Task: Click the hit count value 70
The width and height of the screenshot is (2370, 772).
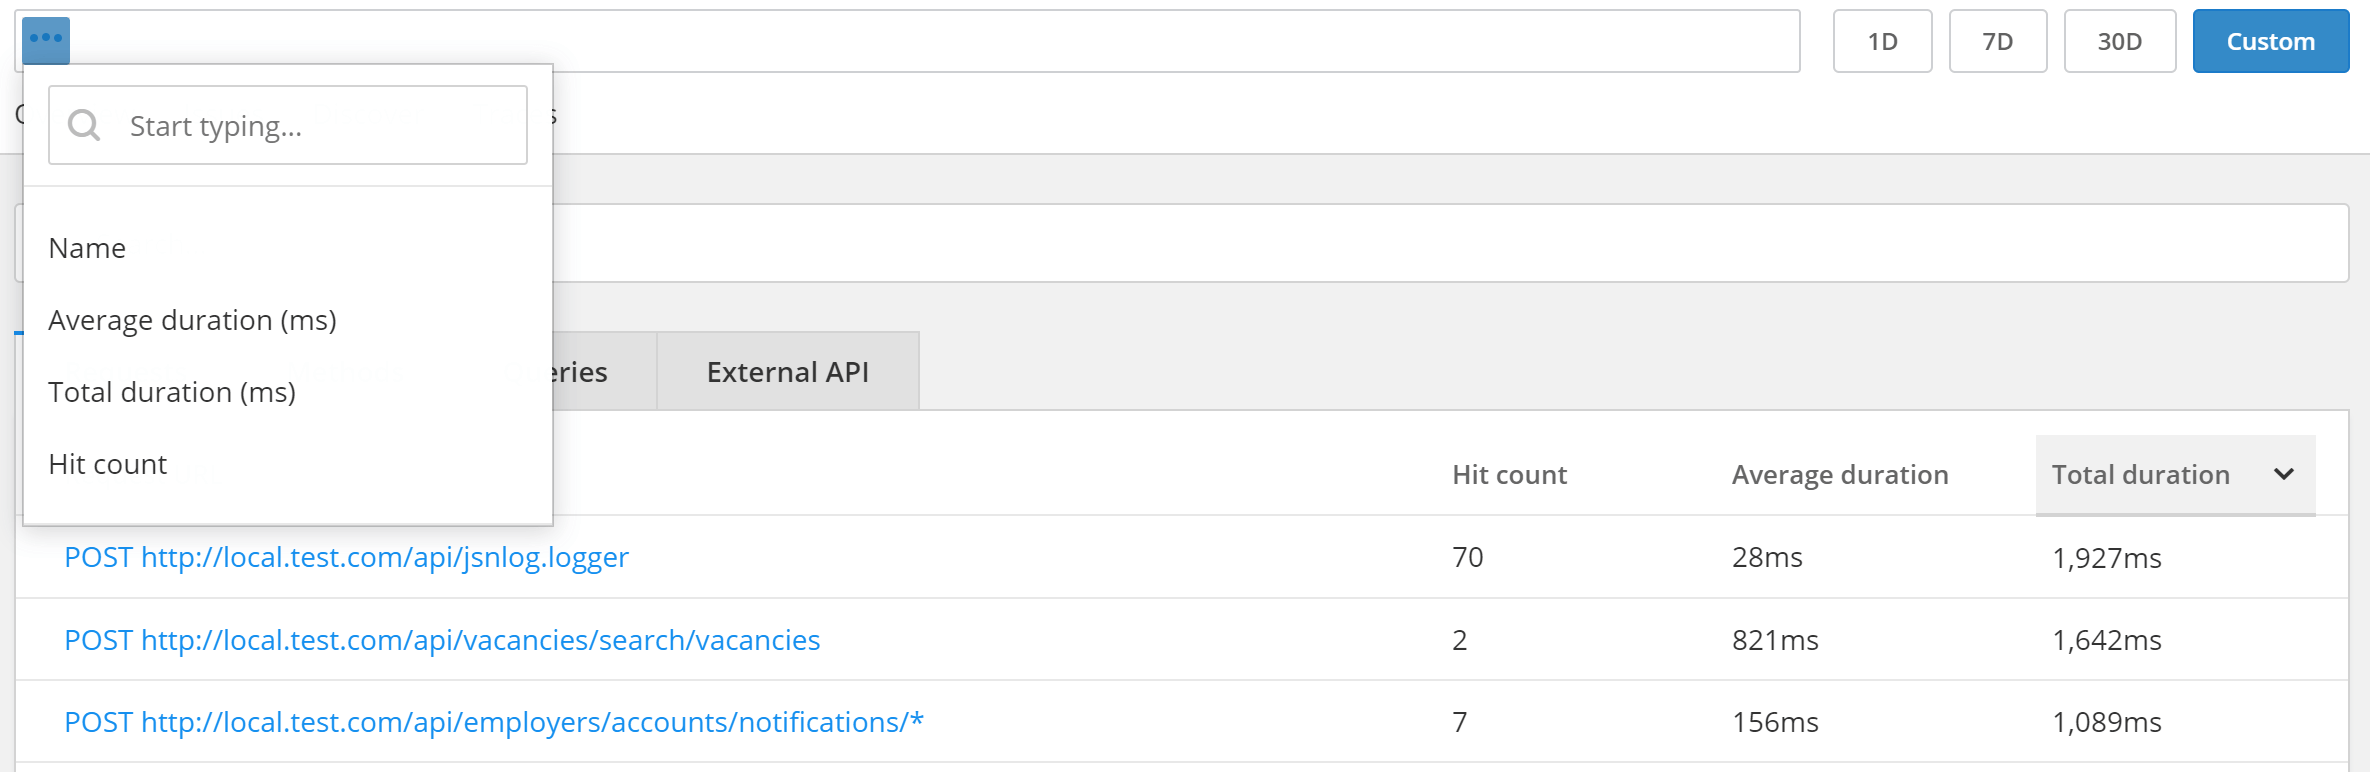Action: pos(1467,557)
